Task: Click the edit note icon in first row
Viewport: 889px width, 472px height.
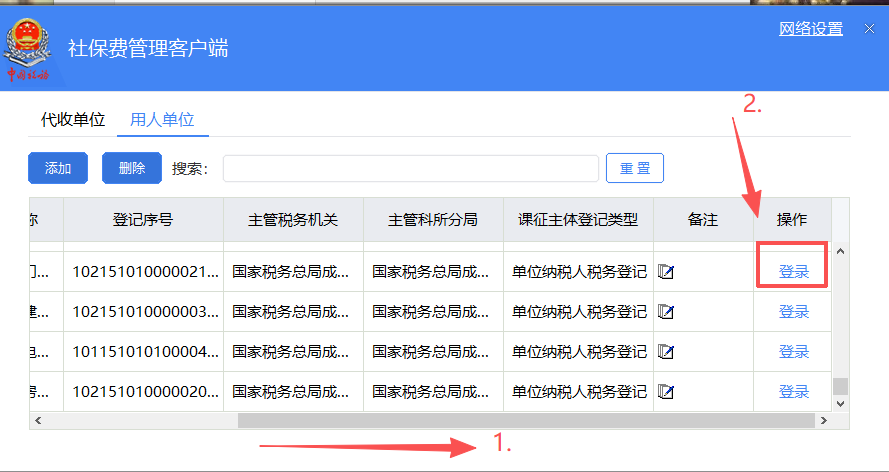Action: coord(666,272)
